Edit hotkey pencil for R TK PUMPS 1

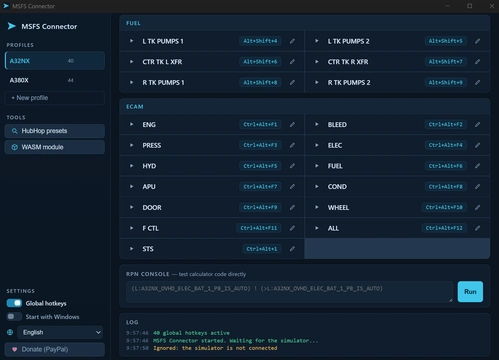coord(292,82)
